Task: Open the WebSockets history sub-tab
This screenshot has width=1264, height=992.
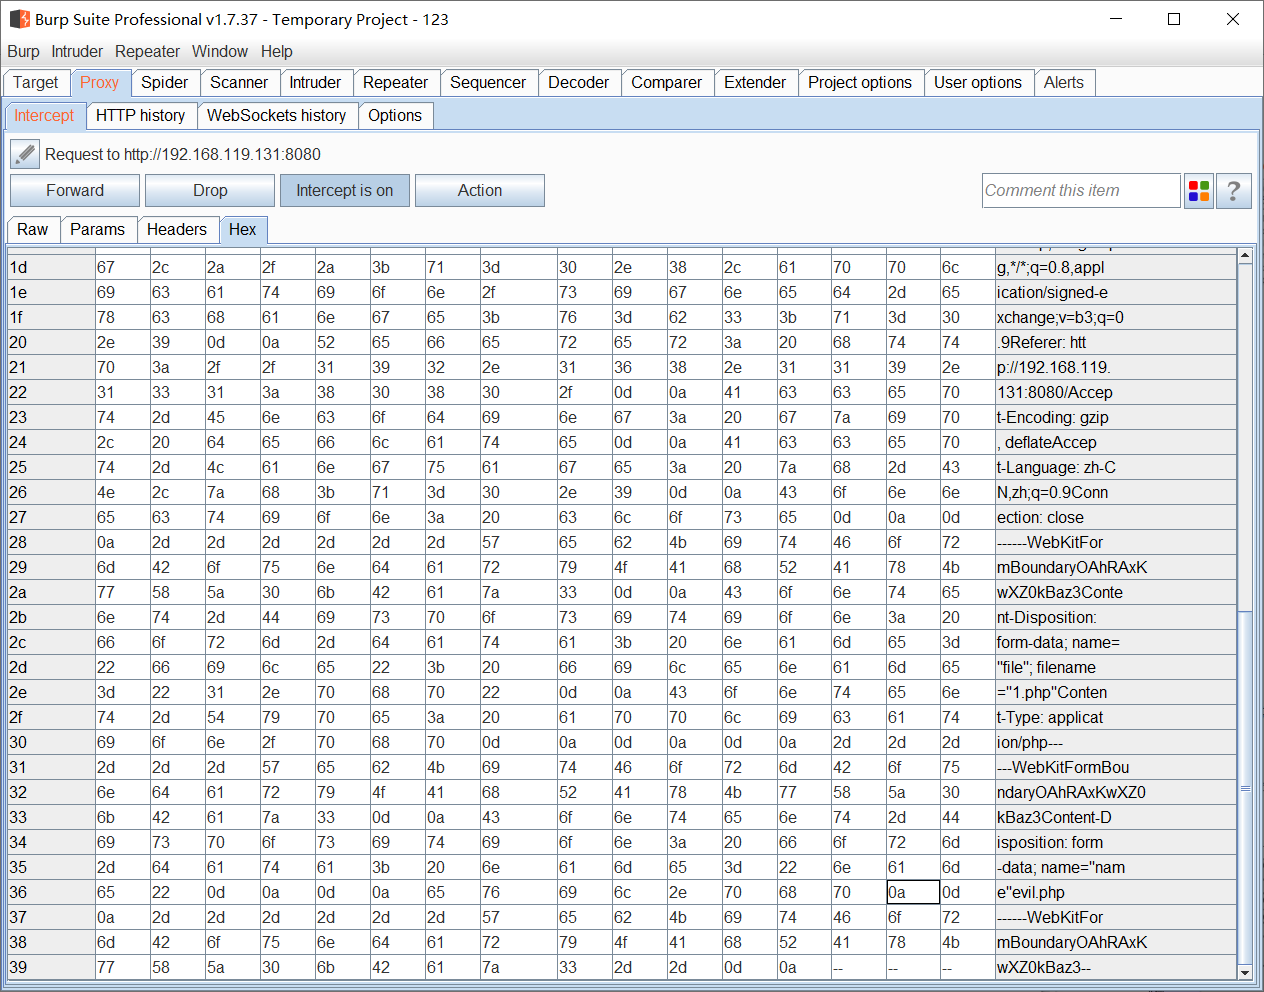Action: coord(277,116)
